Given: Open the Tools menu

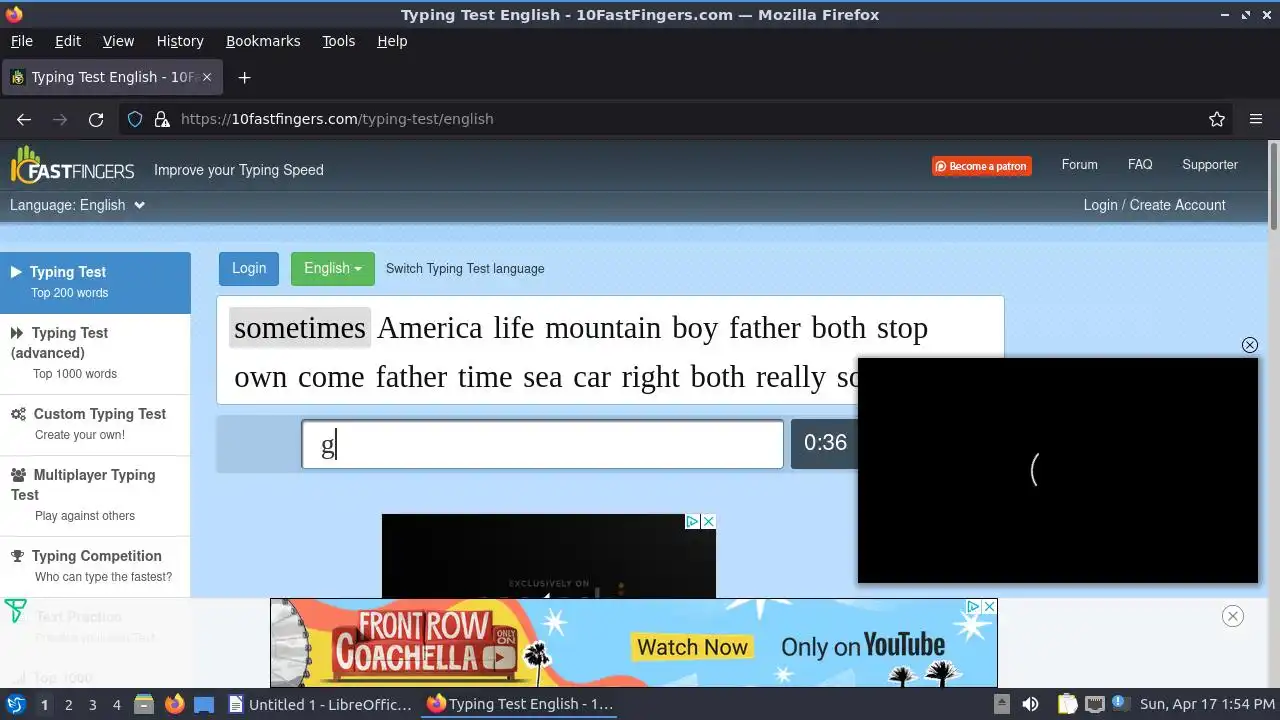Looking at the screenshot, I should (x=339, y=41).
